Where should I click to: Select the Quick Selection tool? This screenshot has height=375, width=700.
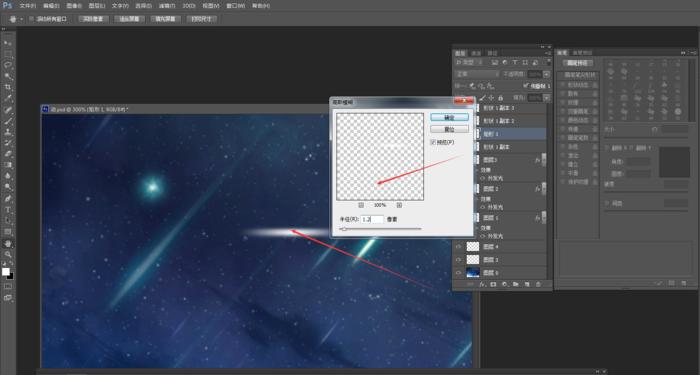pos(8,76)
